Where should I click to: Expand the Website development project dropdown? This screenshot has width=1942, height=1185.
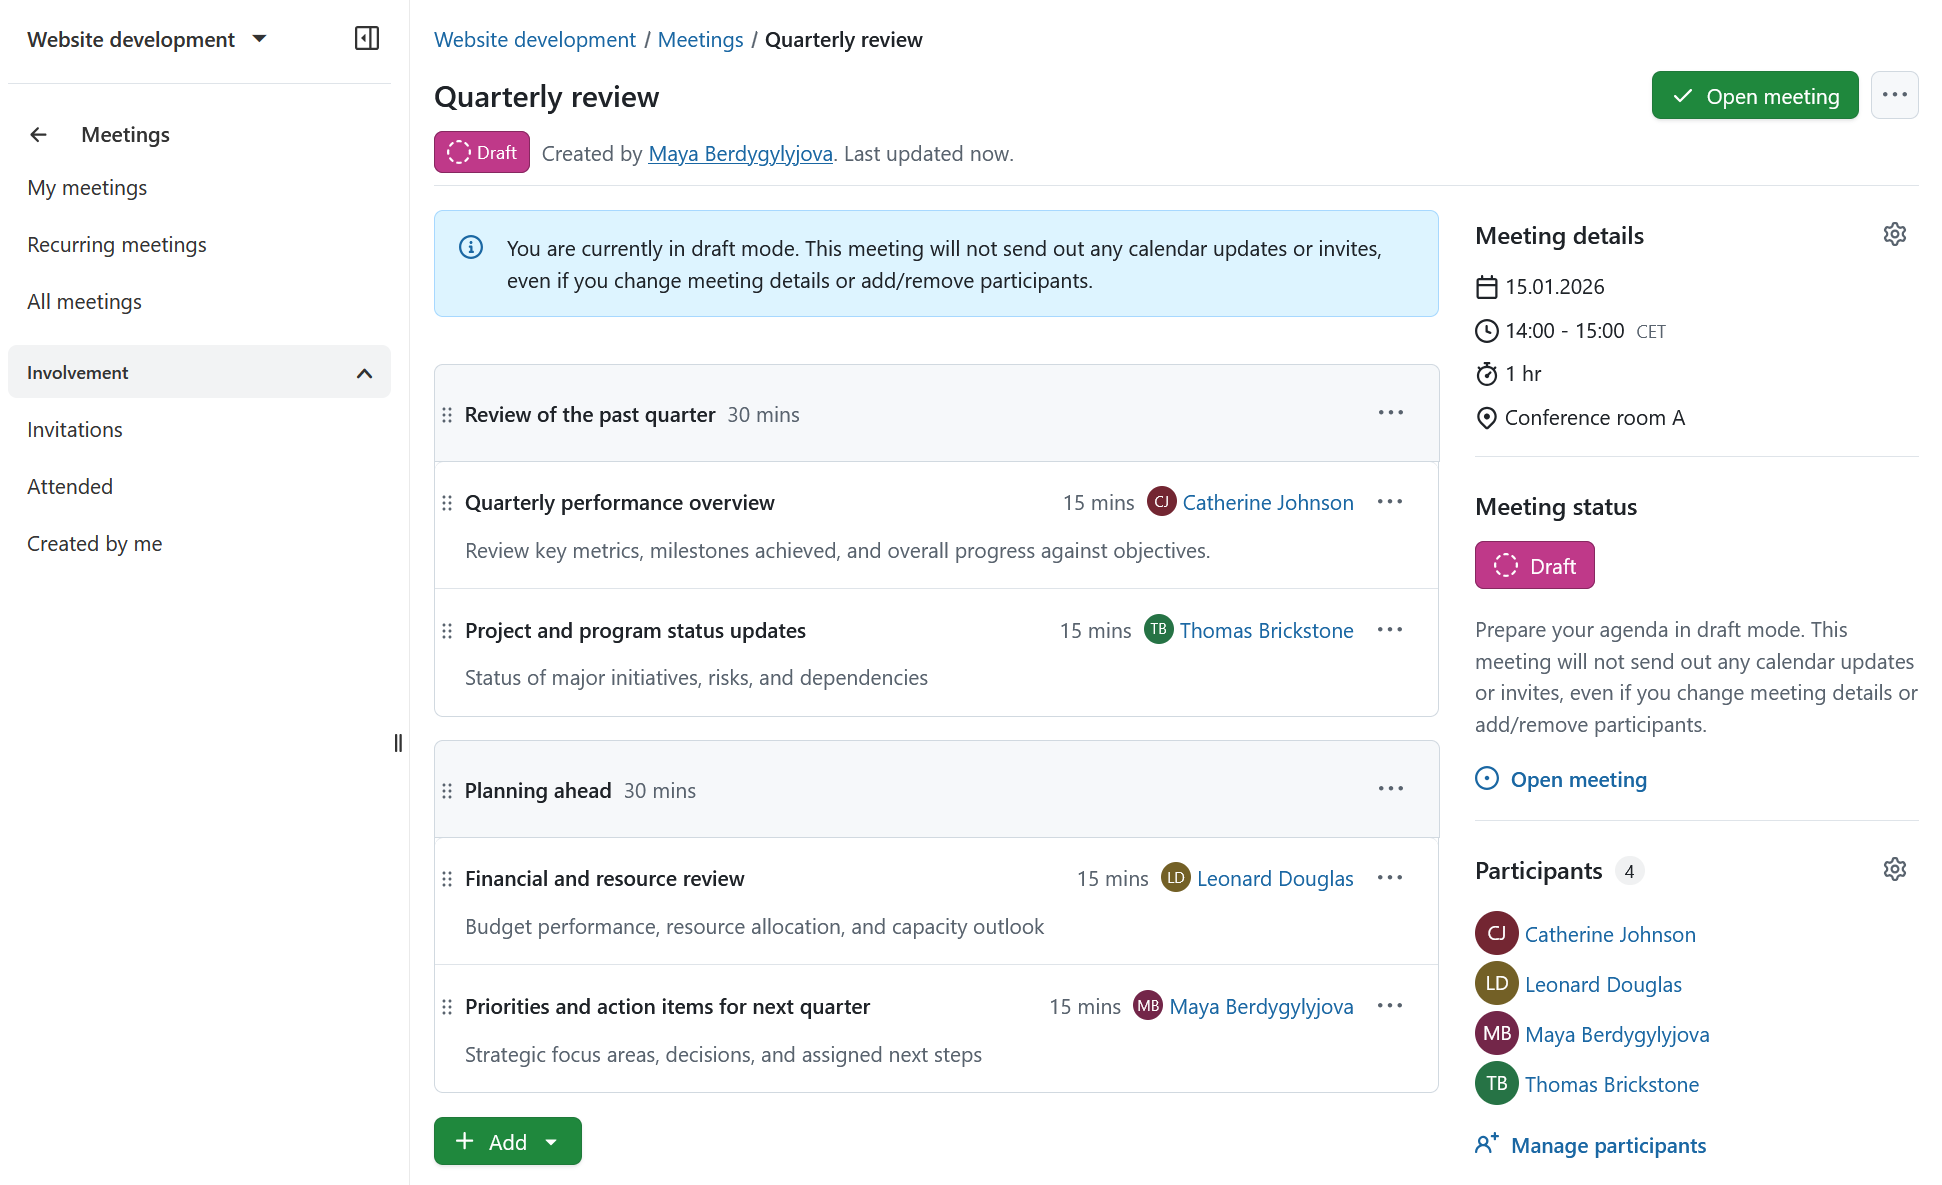coord(257,39)
